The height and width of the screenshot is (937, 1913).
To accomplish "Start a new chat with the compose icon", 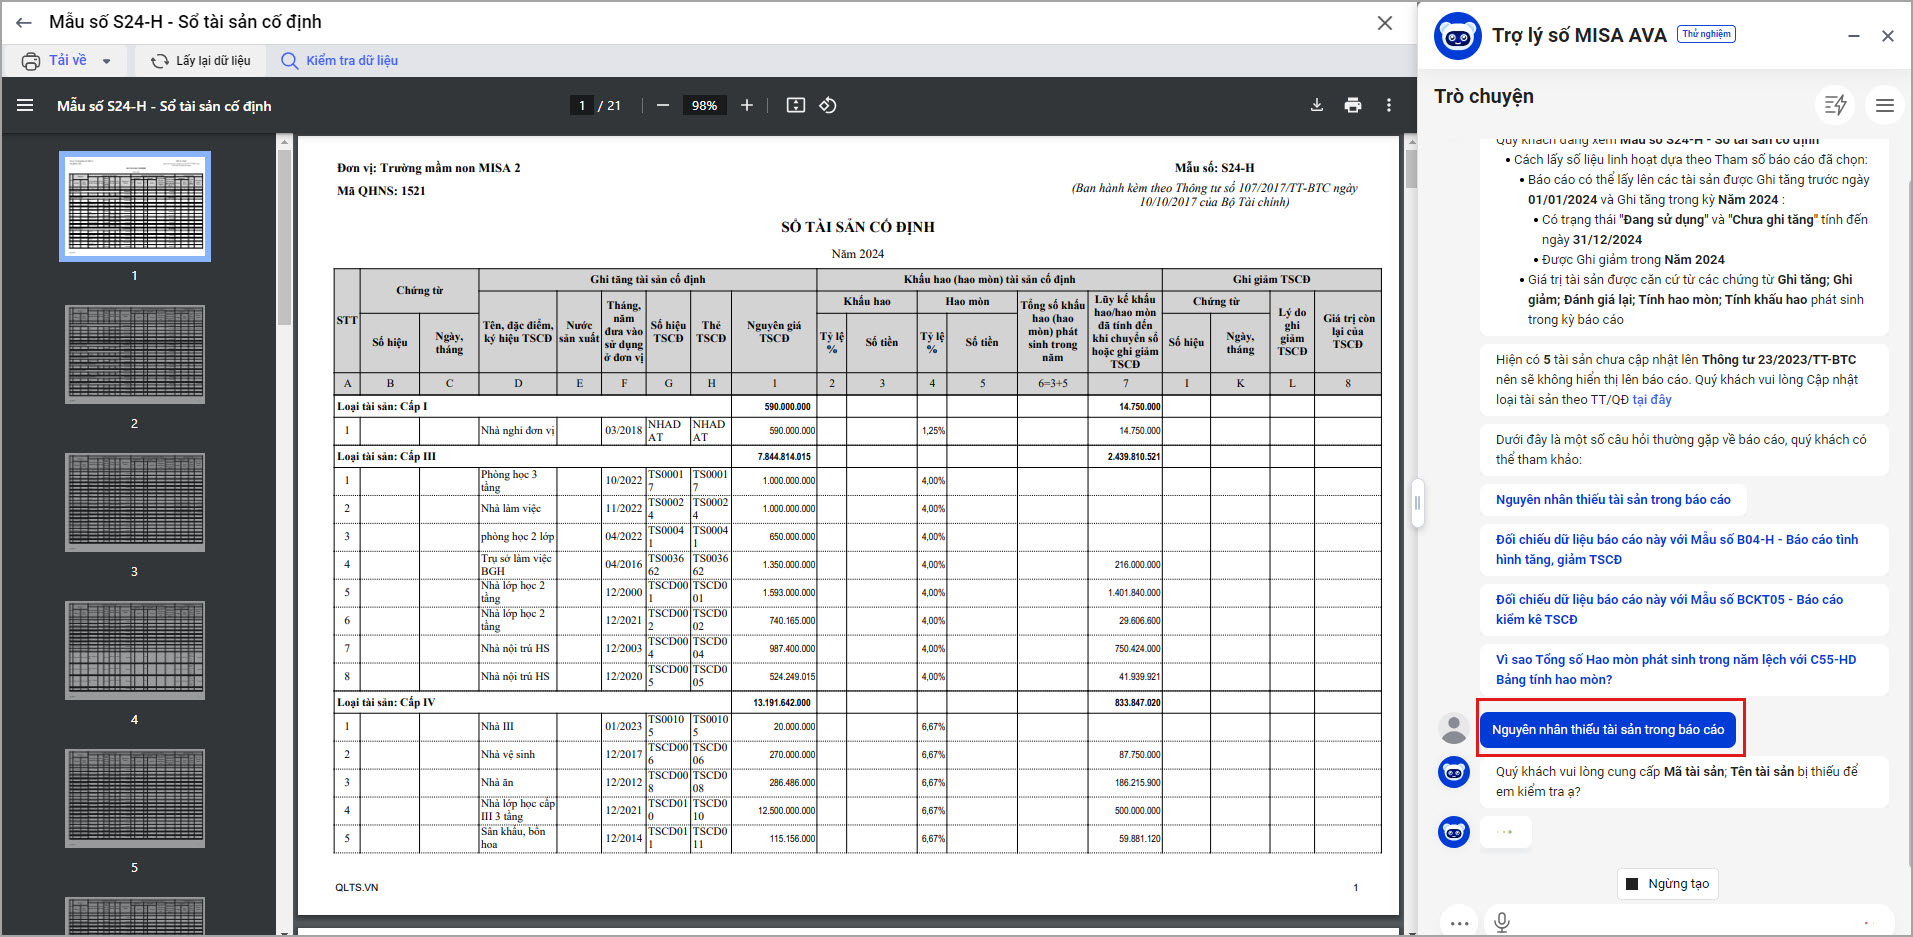I will 1835,105.
